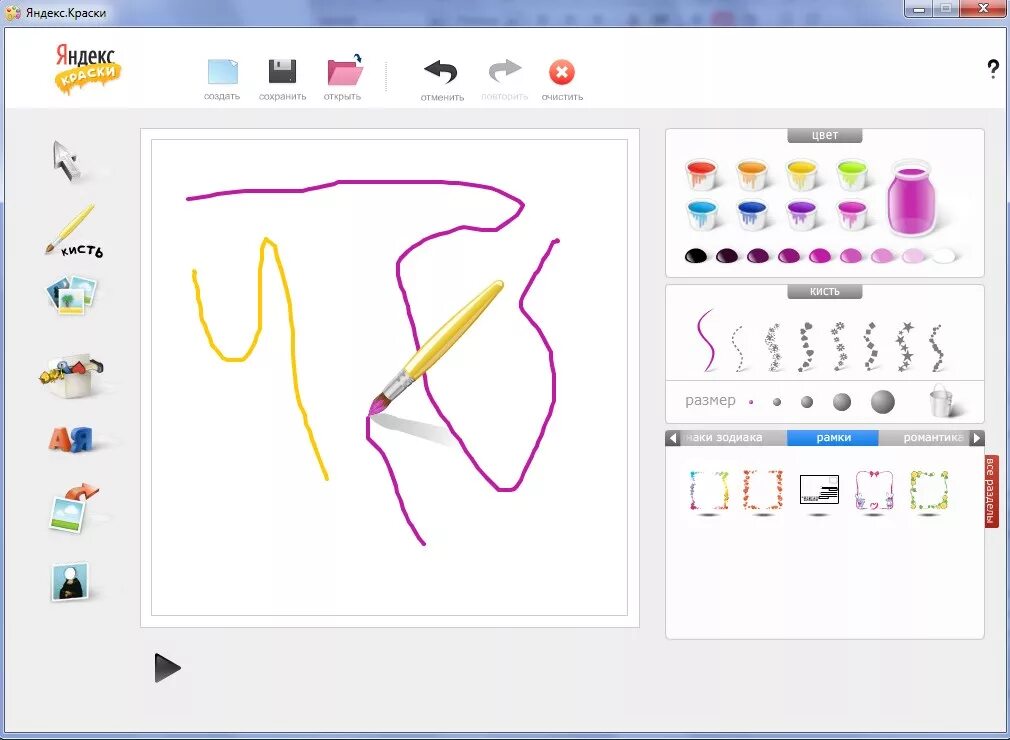Select the arrow pointer tool
The width and height of the screenshot is (1010, 740).
66,160
